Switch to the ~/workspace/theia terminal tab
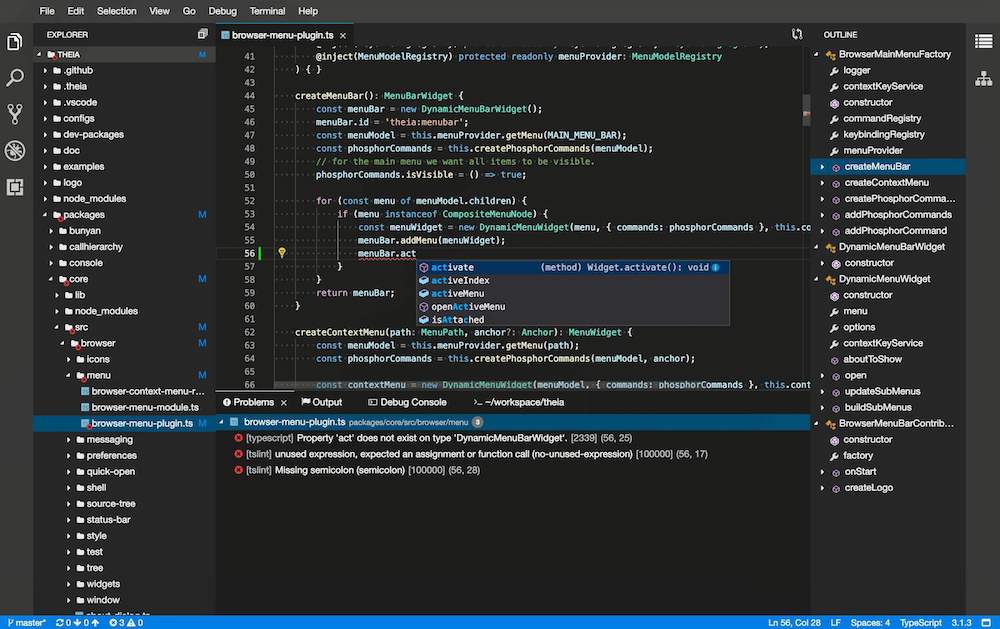 pyautogui.click(x=518, y=402)
